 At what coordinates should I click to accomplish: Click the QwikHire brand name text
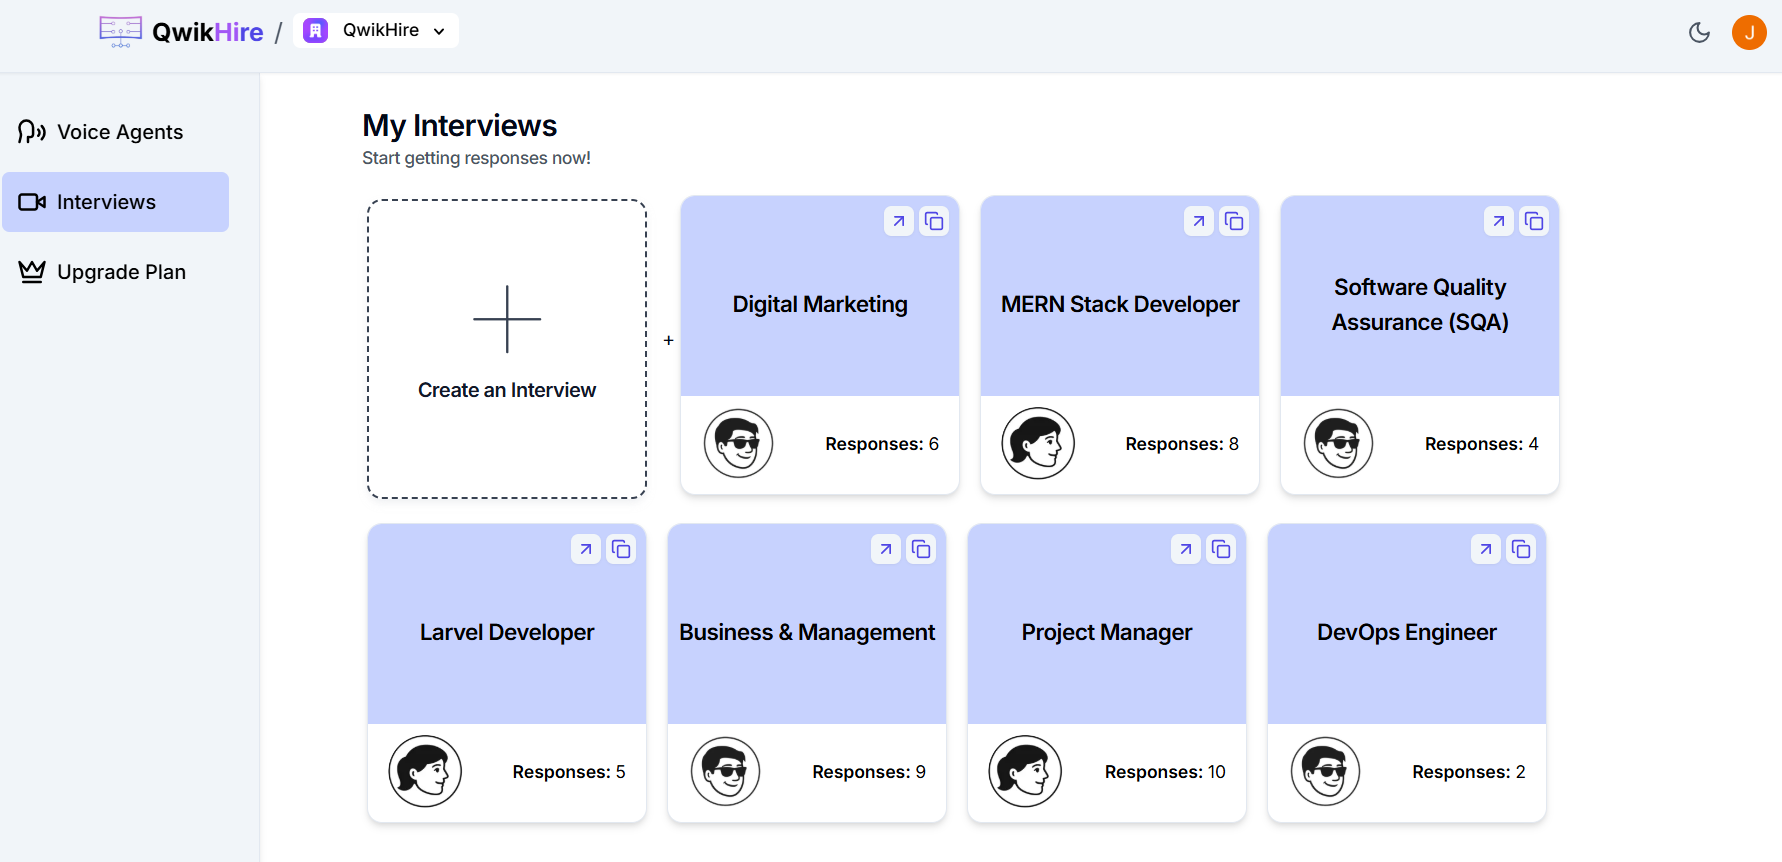coord(208,32)
